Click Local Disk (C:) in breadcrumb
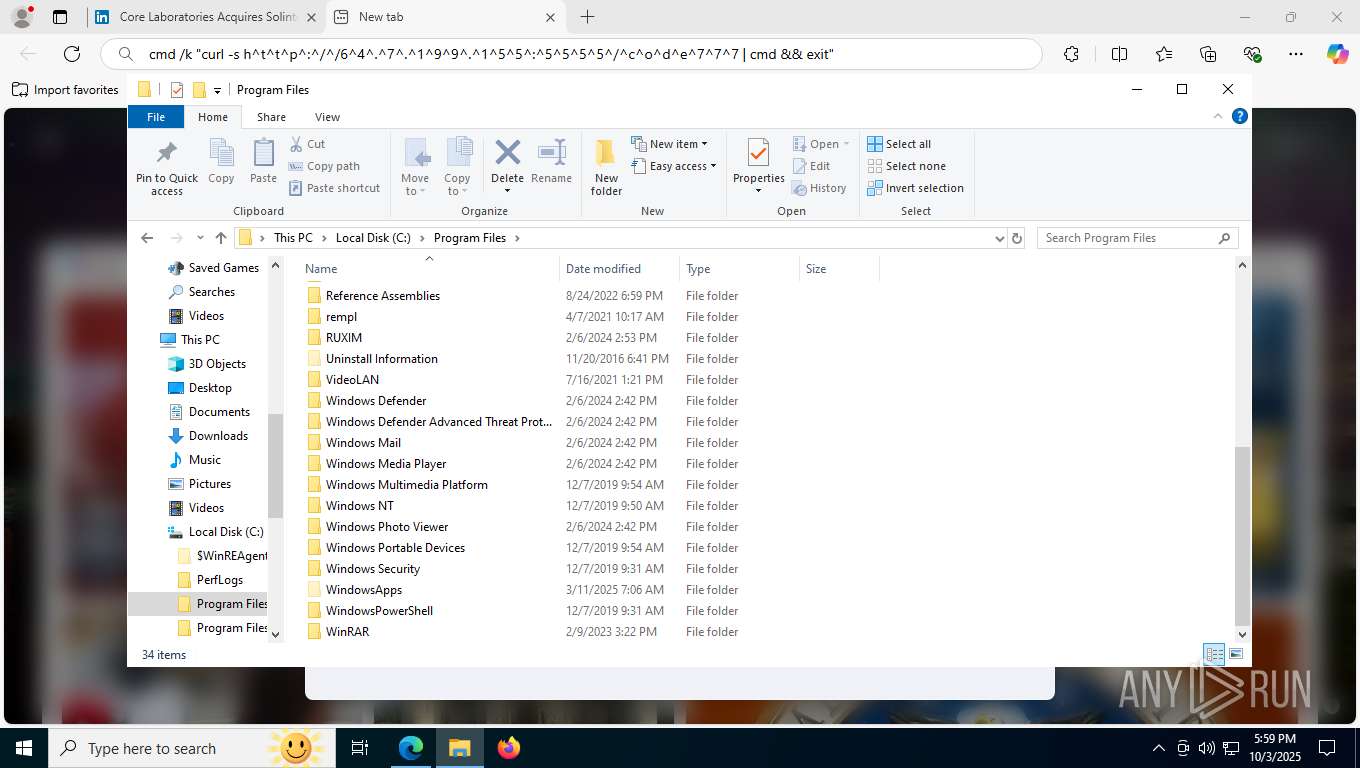The width and height of the screenshot is (1360, 768). pyautogui.click(x=372, y=238)
